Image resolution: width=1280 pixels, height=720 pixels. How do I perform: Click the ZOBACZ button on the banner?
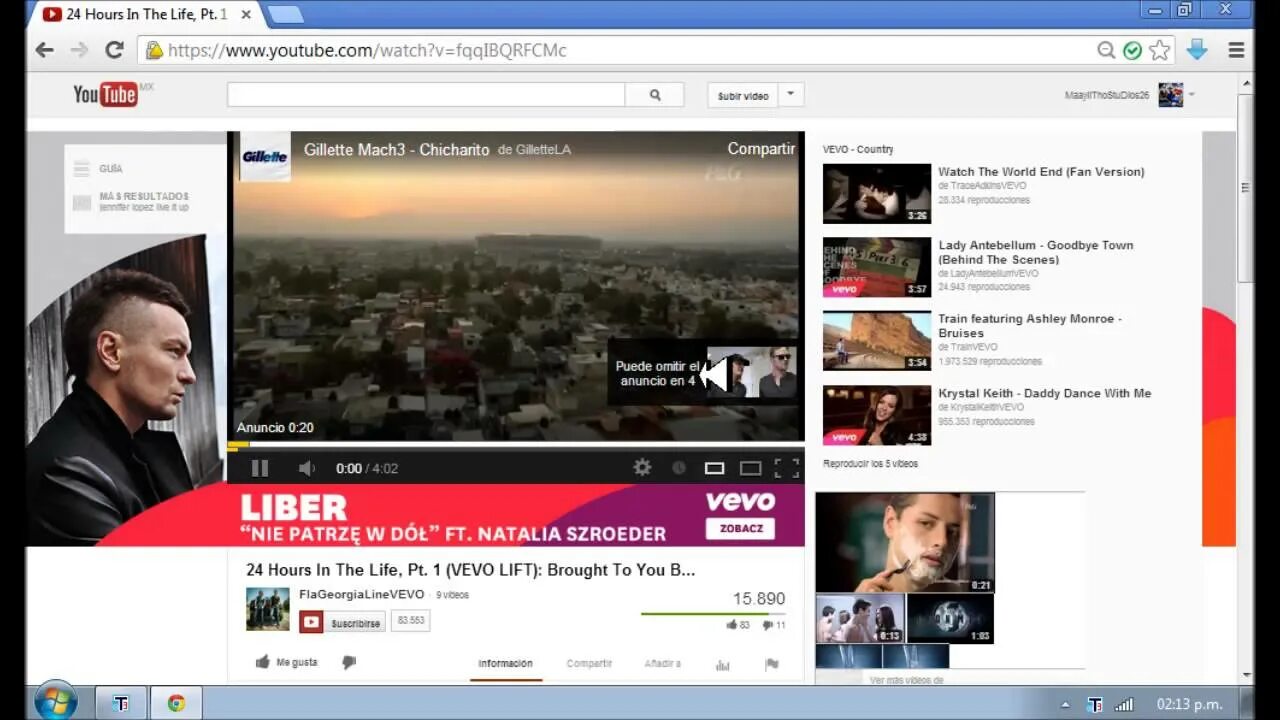(x=741, y=528)
